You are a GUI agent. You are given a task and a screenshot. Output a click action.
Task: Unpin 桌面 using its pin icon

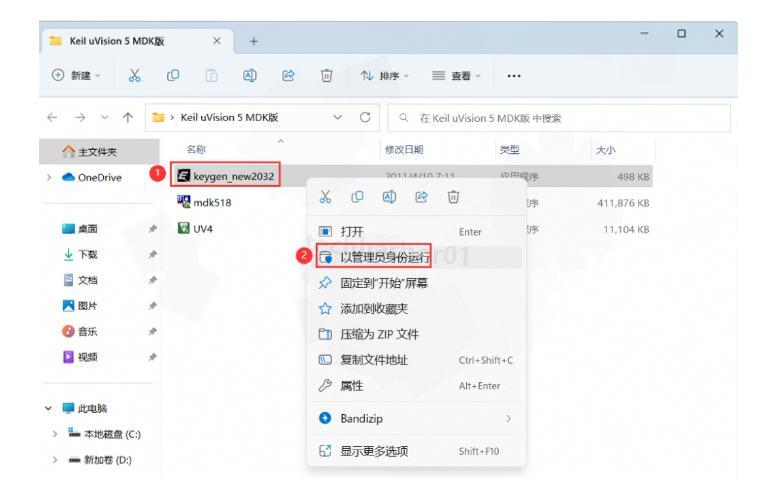[x=152, y=229]
